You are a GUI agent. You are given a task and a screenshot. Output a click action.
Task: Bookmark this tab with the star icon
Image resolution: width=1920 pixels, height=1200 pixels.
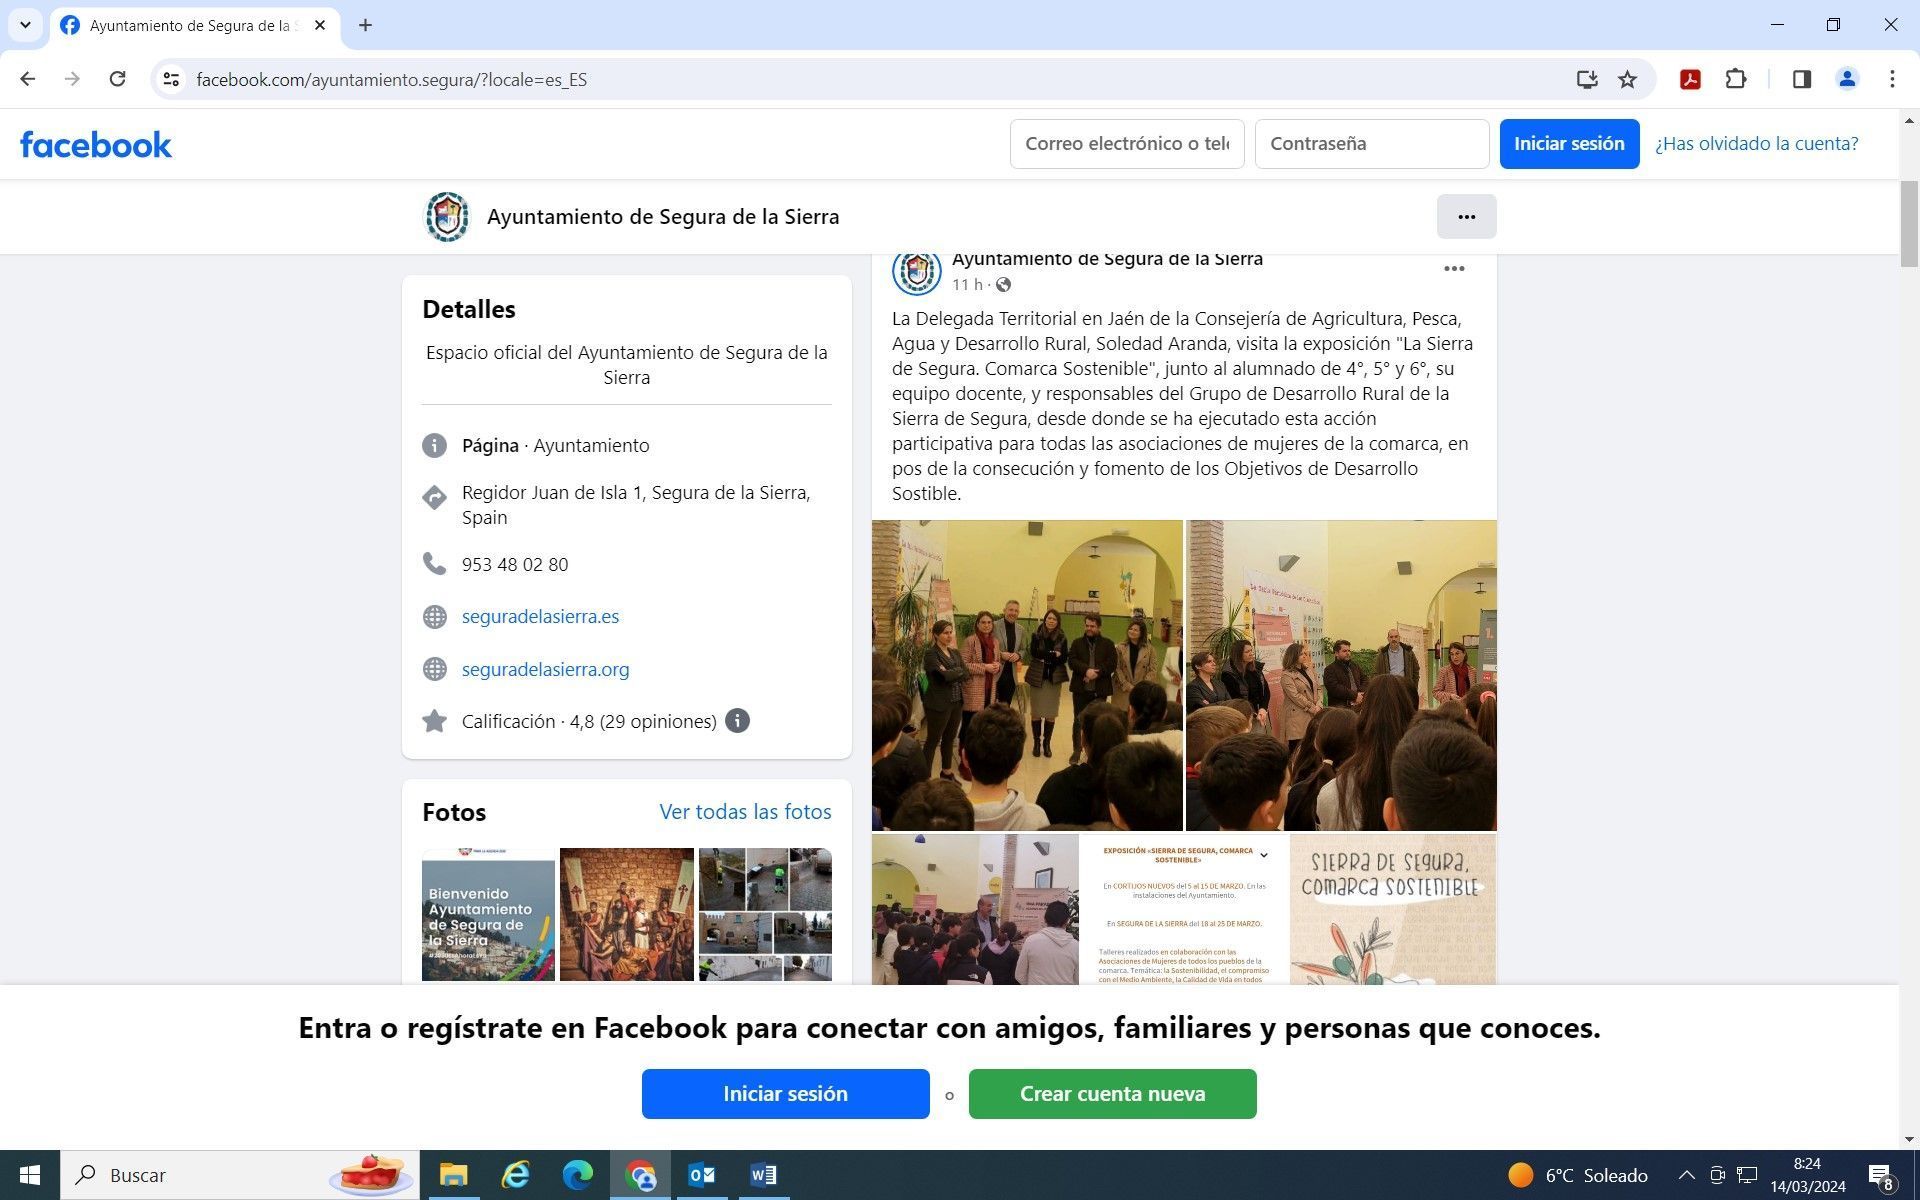pos(1628,79)
